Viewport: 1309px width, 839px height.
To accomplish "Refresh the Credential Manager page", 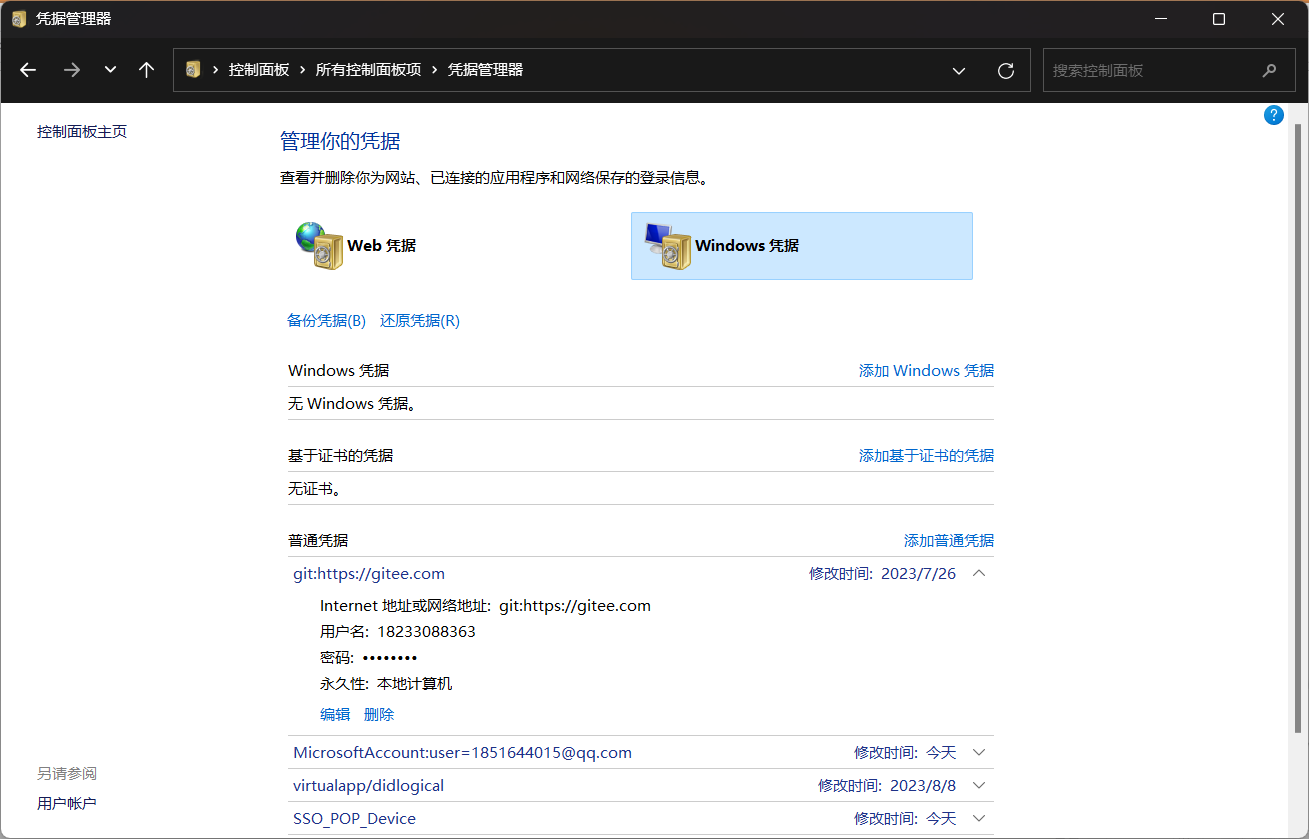I will click(1006, 71).
